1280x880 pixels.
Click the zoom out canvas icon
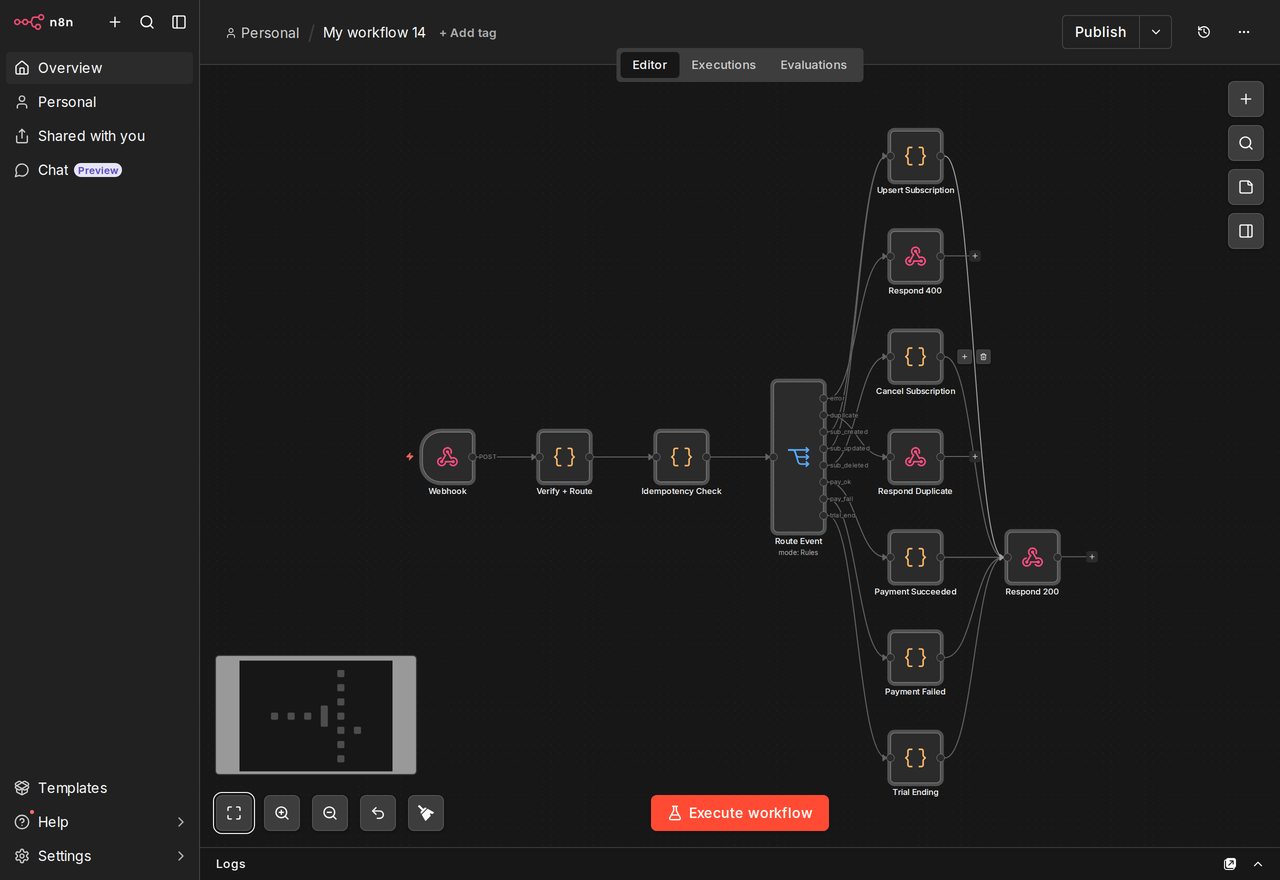coord(330,813)
